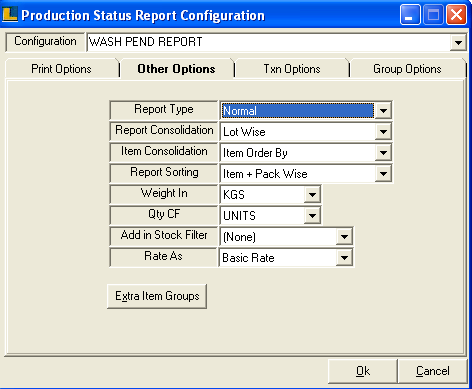Confirm with the Ok button

pos(363,371)
